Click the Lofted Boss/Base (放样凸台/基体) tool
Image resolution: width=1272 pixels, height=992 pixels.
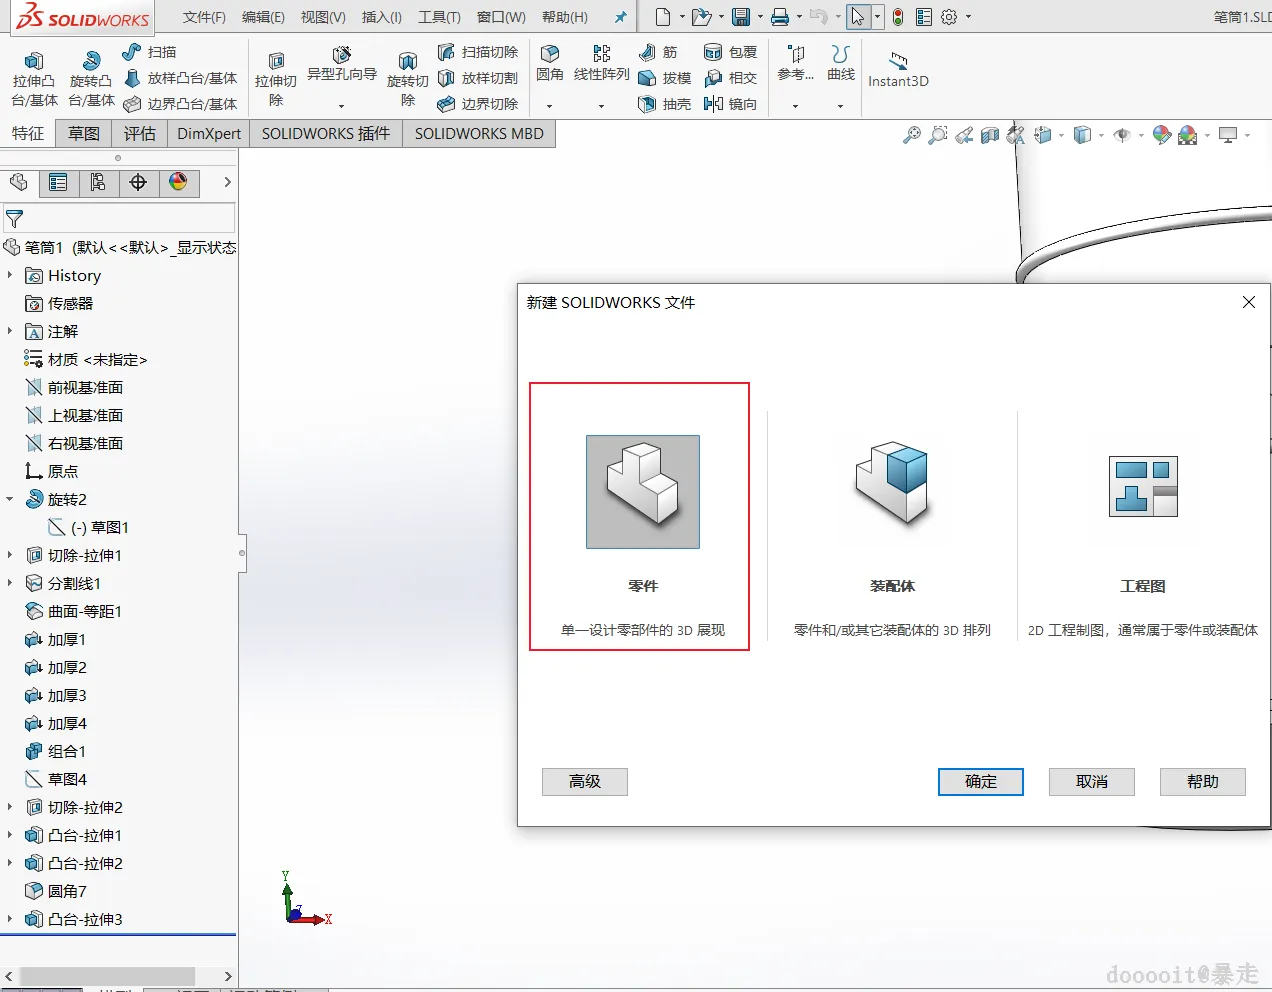pyautogui.click(x=180, y=78)
